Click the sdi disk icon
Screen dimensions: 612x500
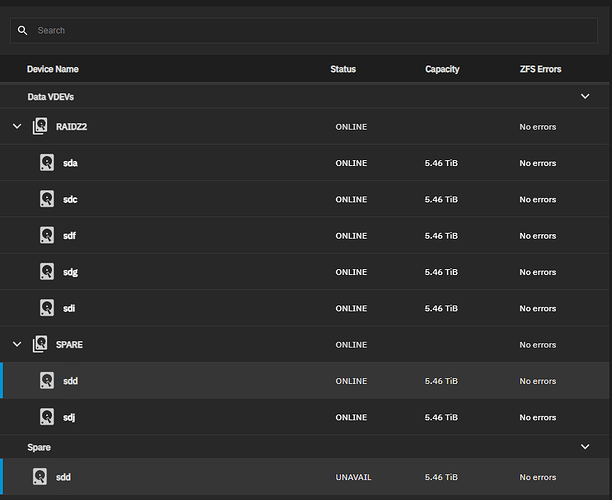tap(47, 308)
